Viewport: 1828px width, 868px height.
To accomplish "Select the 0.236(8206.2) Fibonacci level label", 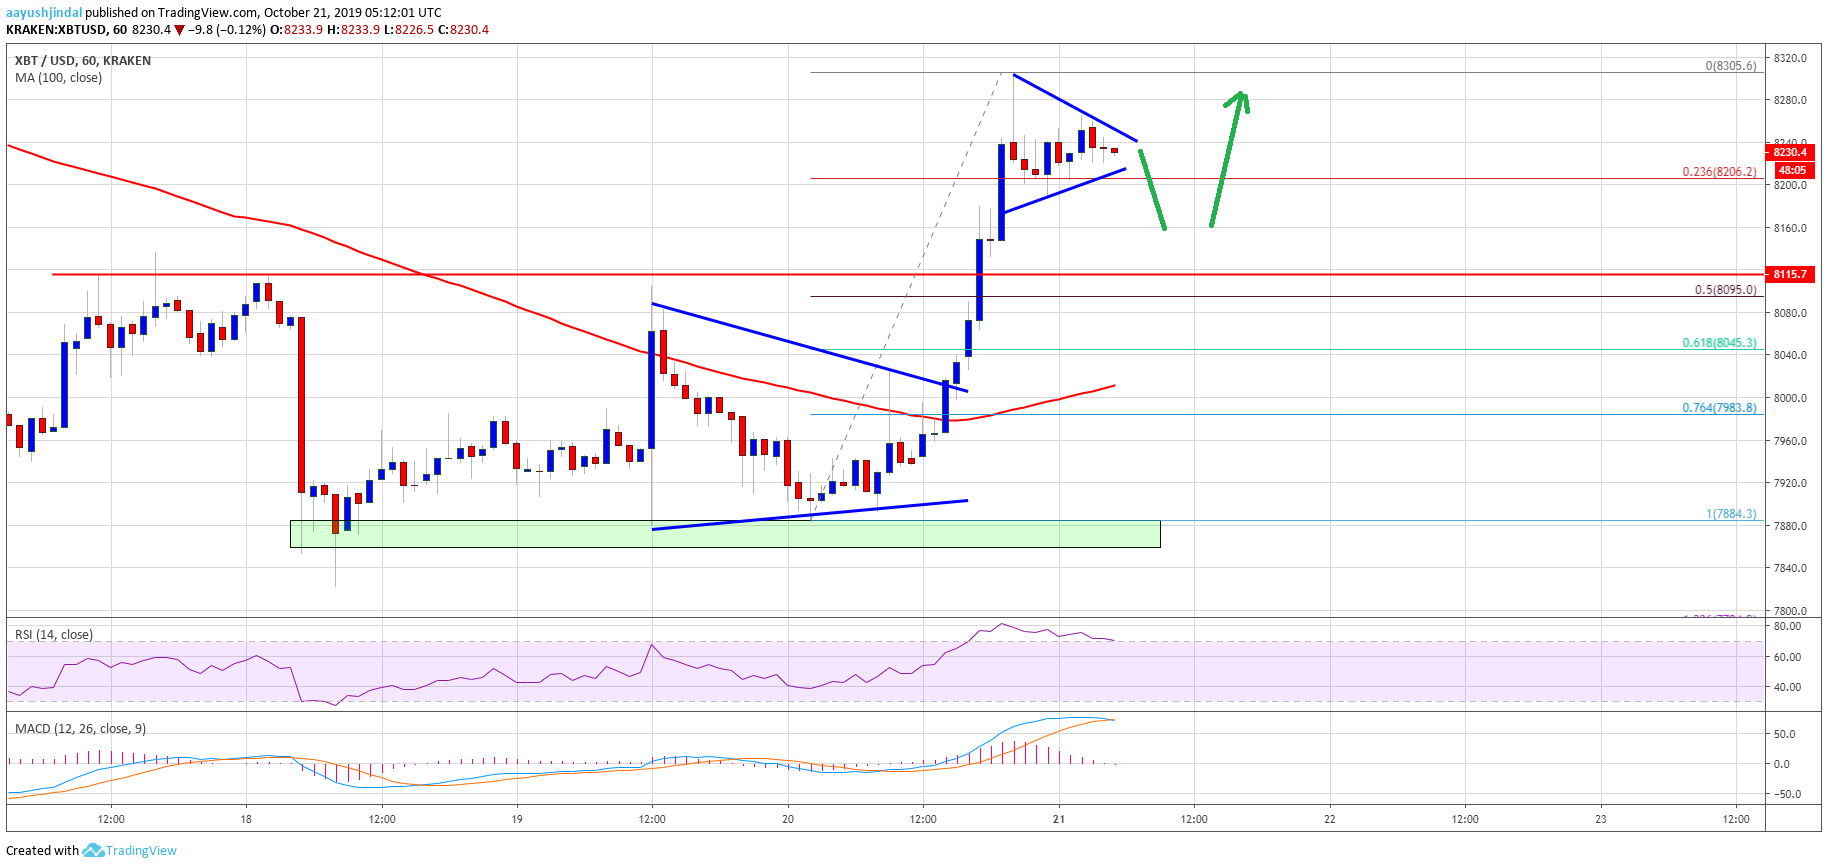I will [x=1719, y=172].
